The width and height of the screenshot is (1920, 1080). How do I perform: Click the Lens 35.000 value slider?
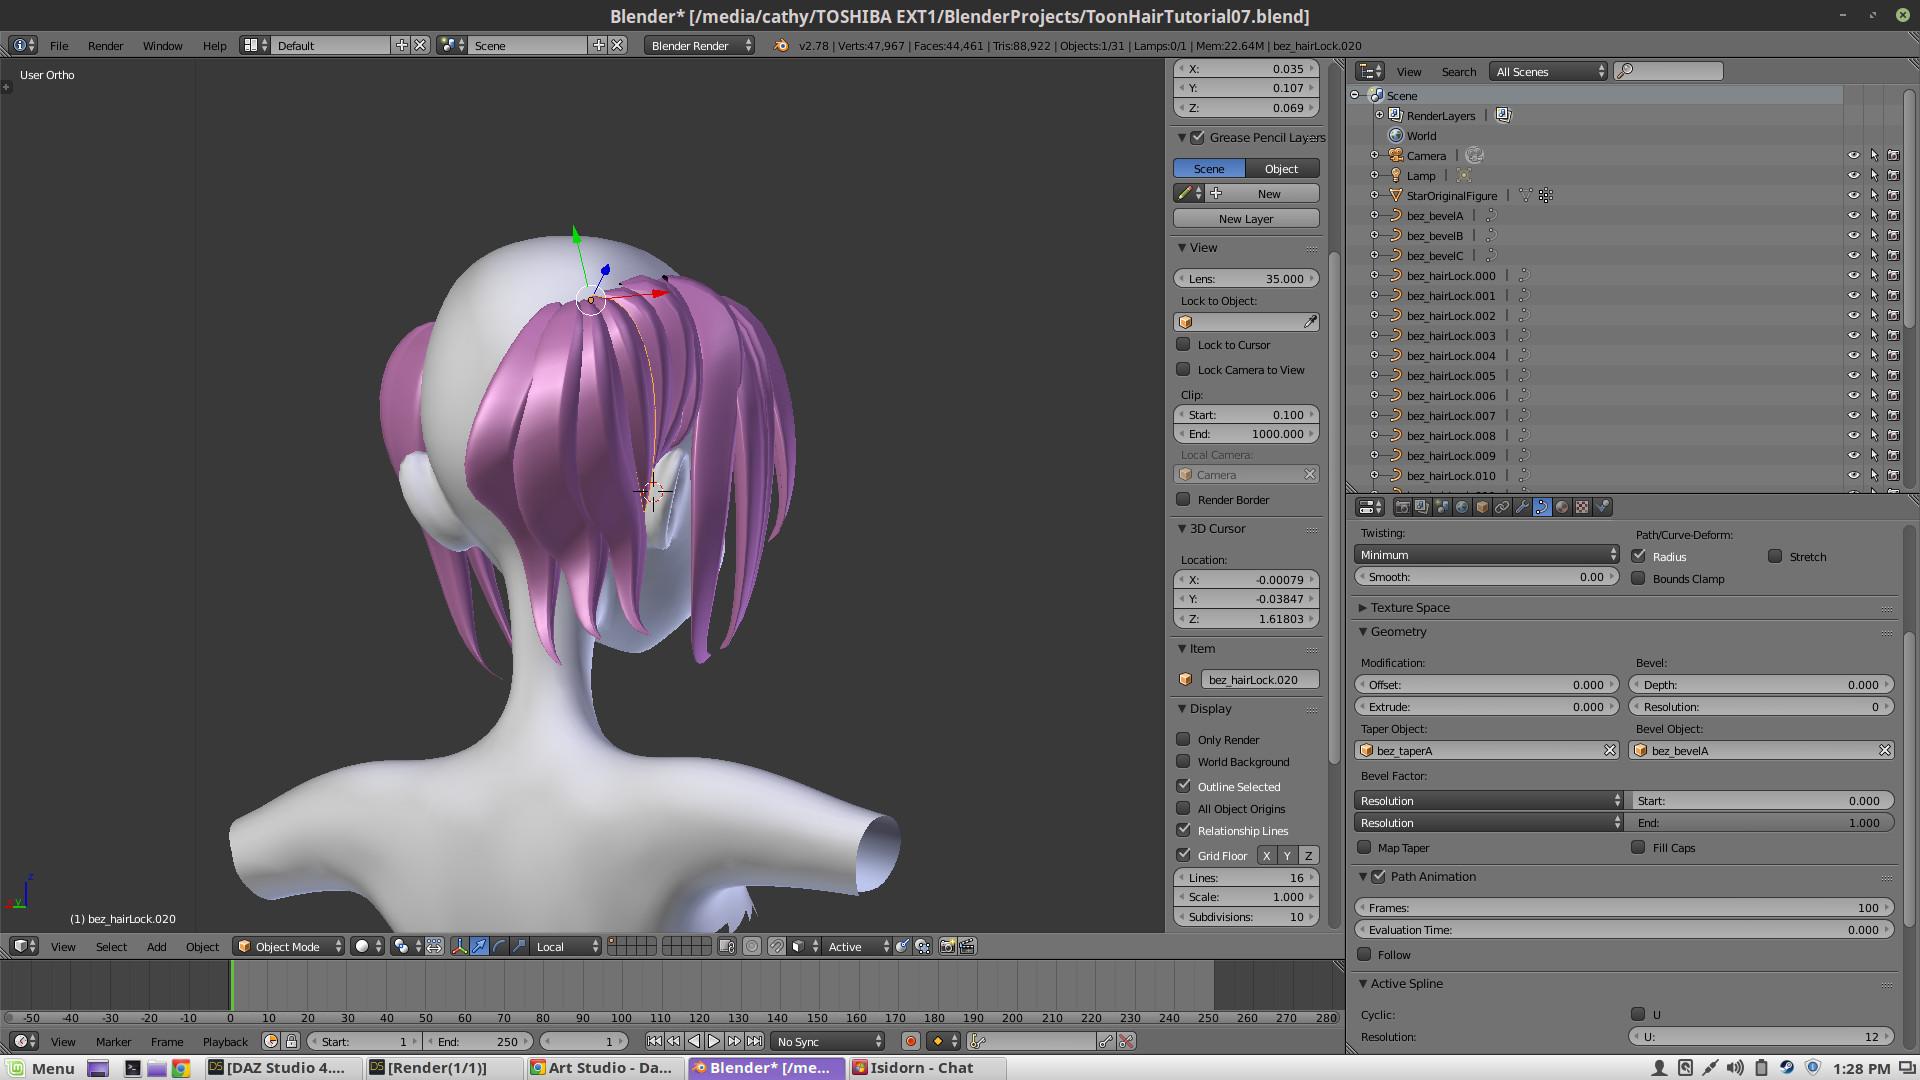coord(1246,278)
